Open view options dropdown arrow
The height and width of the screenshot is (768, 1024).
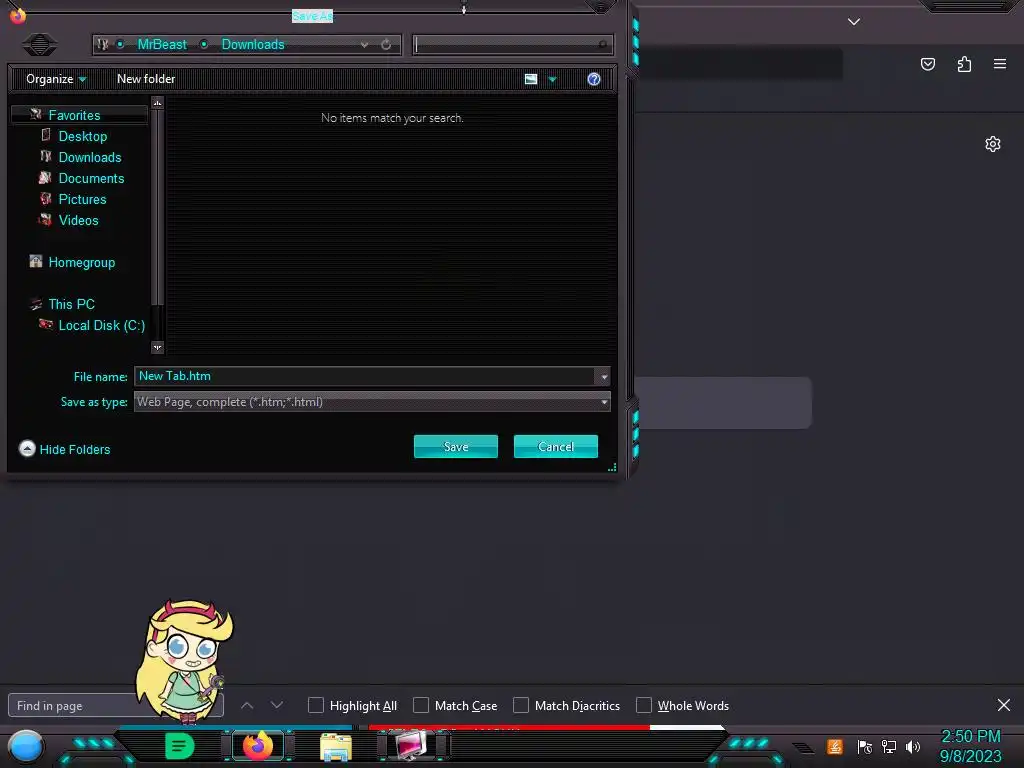[x=552, y=80]
